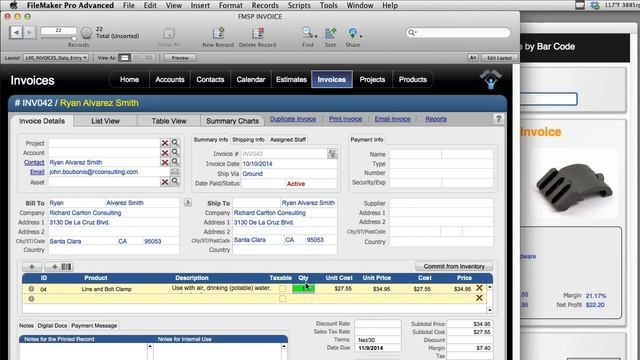The width and height of the screenshot is (640, 360).
Task: Delete the Line and Bolt Clamp line item
Action: pyautogui.click(x=480, y=288)
